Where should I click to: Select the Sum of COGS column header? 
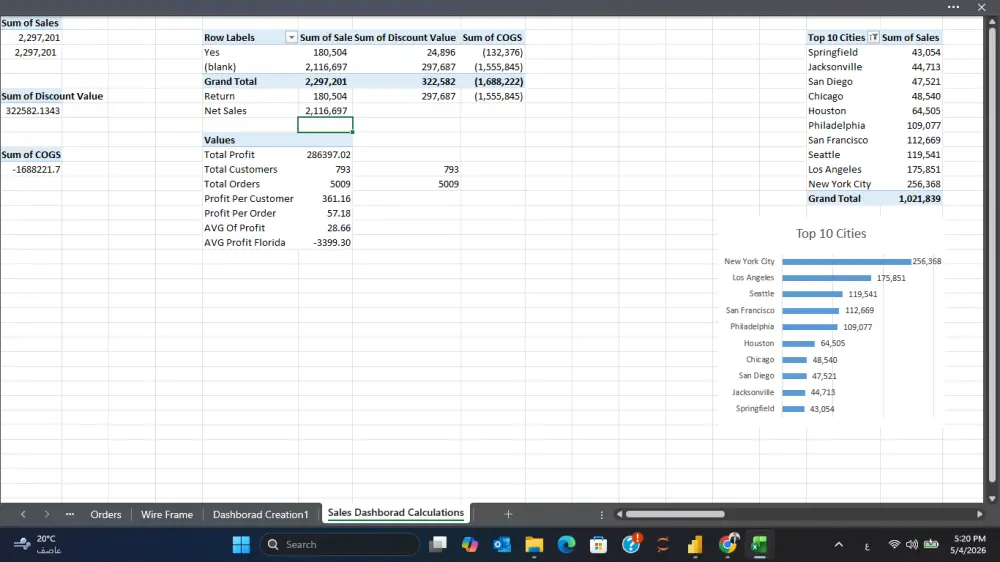coord(492,38)
